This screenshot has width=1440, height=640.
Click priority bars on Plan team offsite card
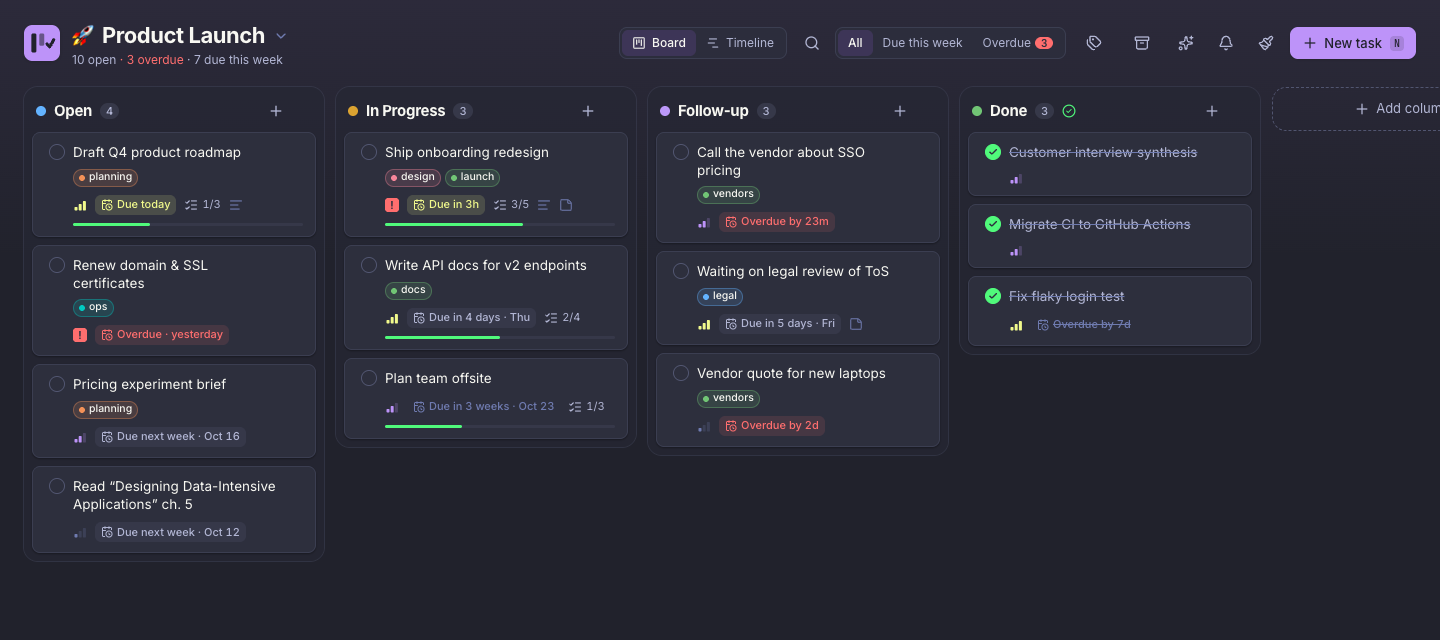(392, 407)
